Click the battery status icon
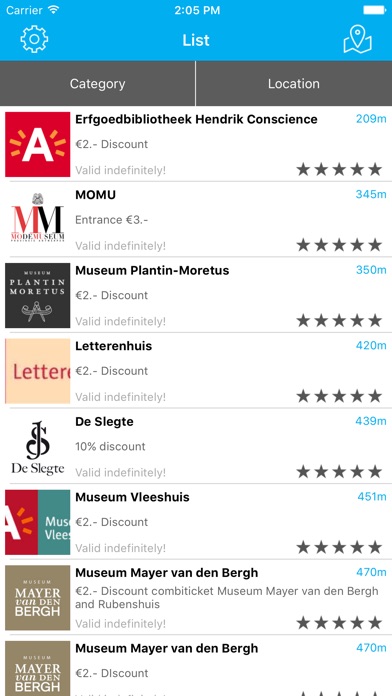This screenshot has height=696, width=392. coord(375,10)
